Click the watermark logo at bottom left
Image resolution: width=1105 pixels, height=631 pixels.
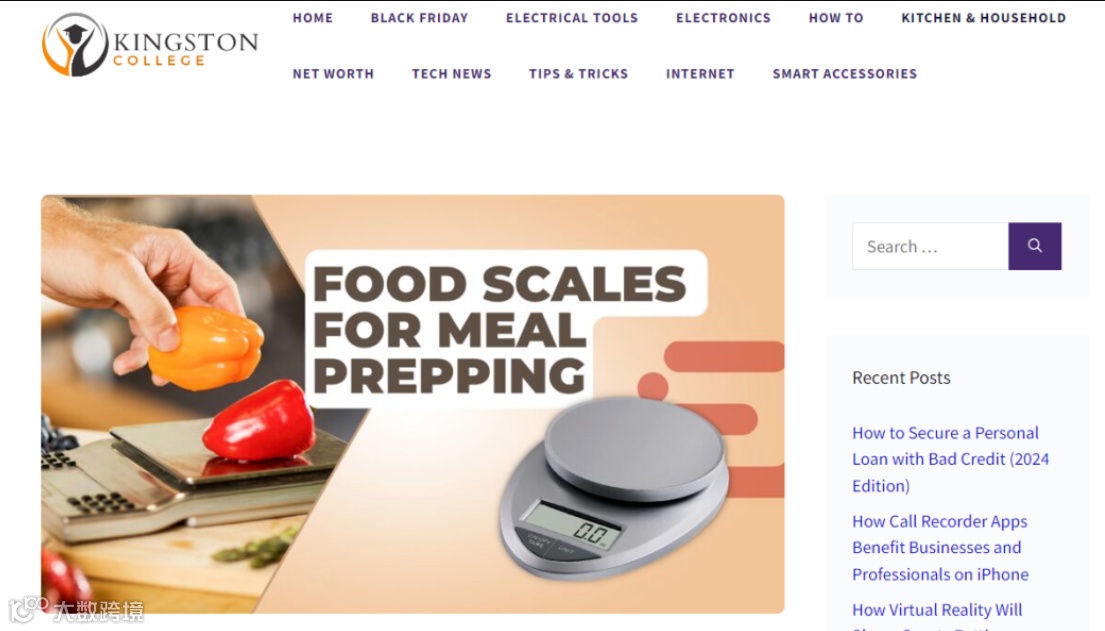[75, 609]
